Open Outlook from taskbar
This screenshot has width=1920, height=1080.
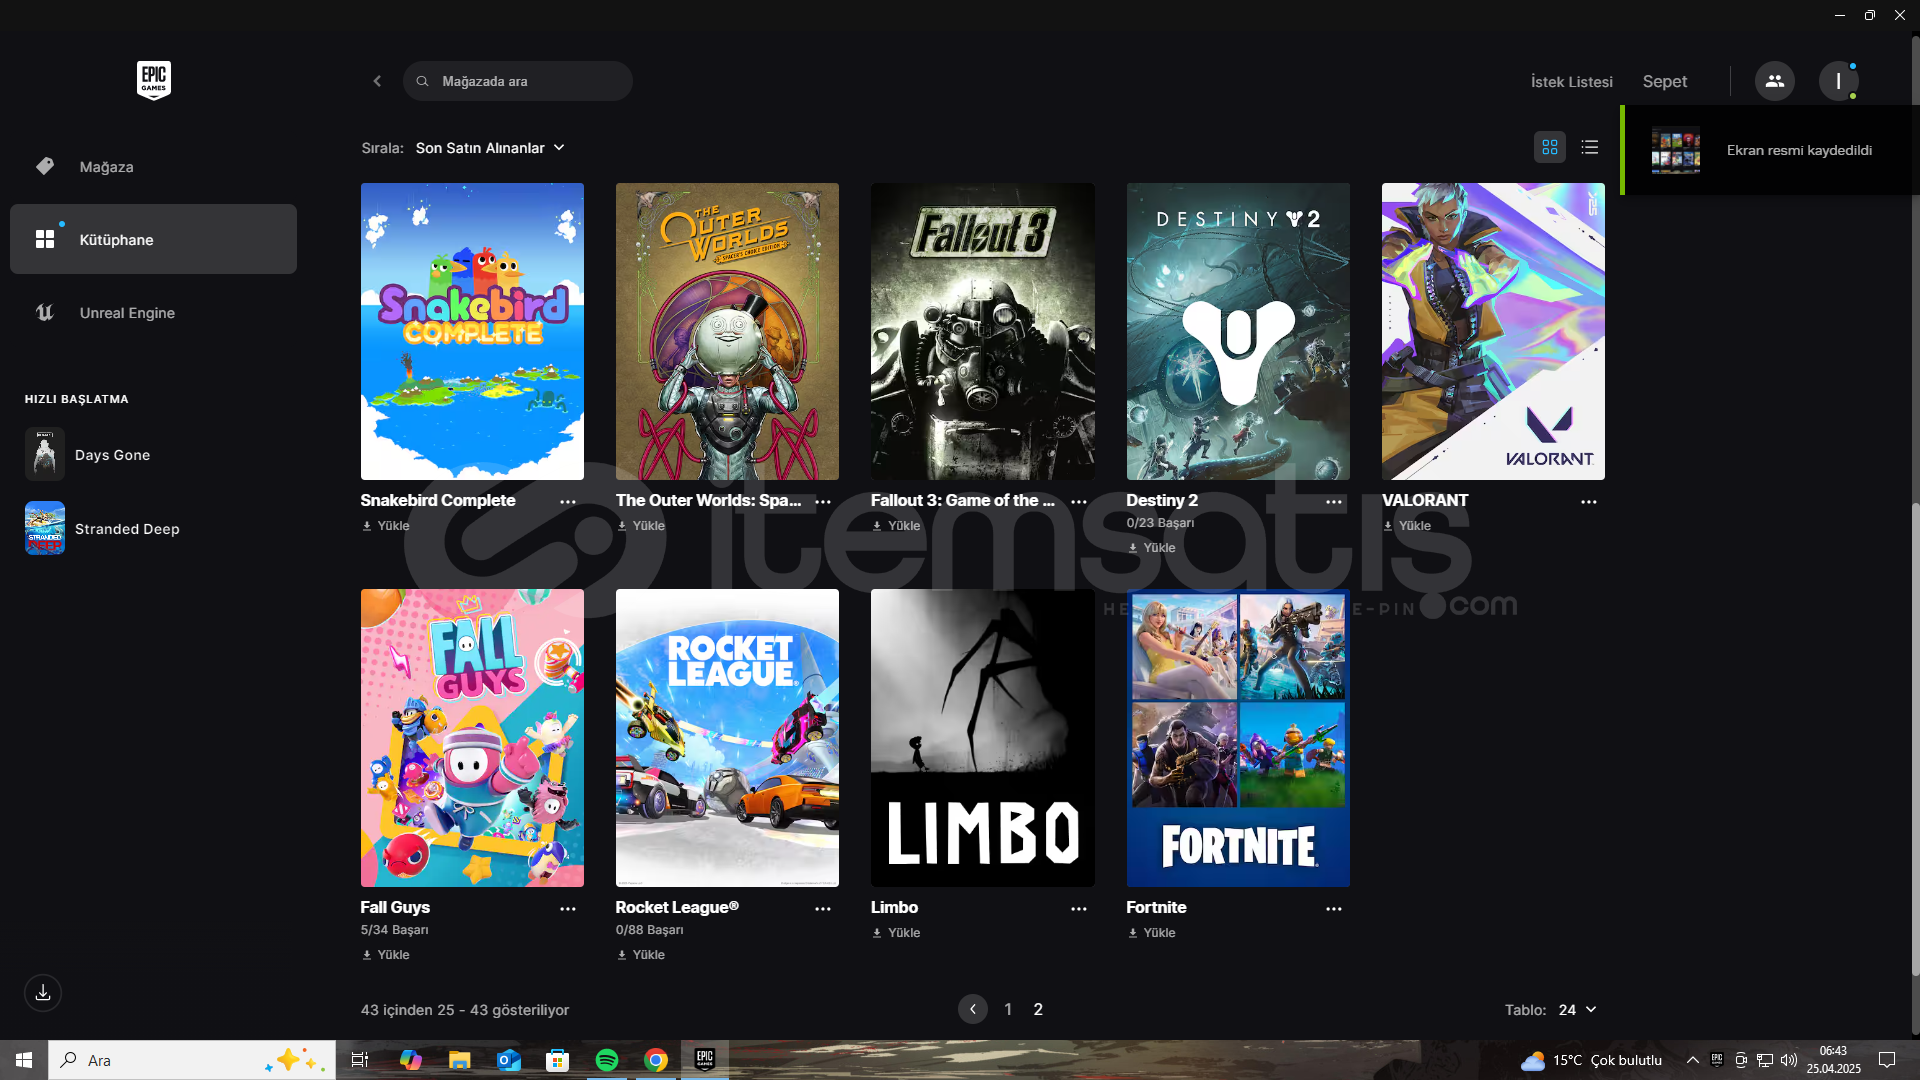tap(509, 1060)
